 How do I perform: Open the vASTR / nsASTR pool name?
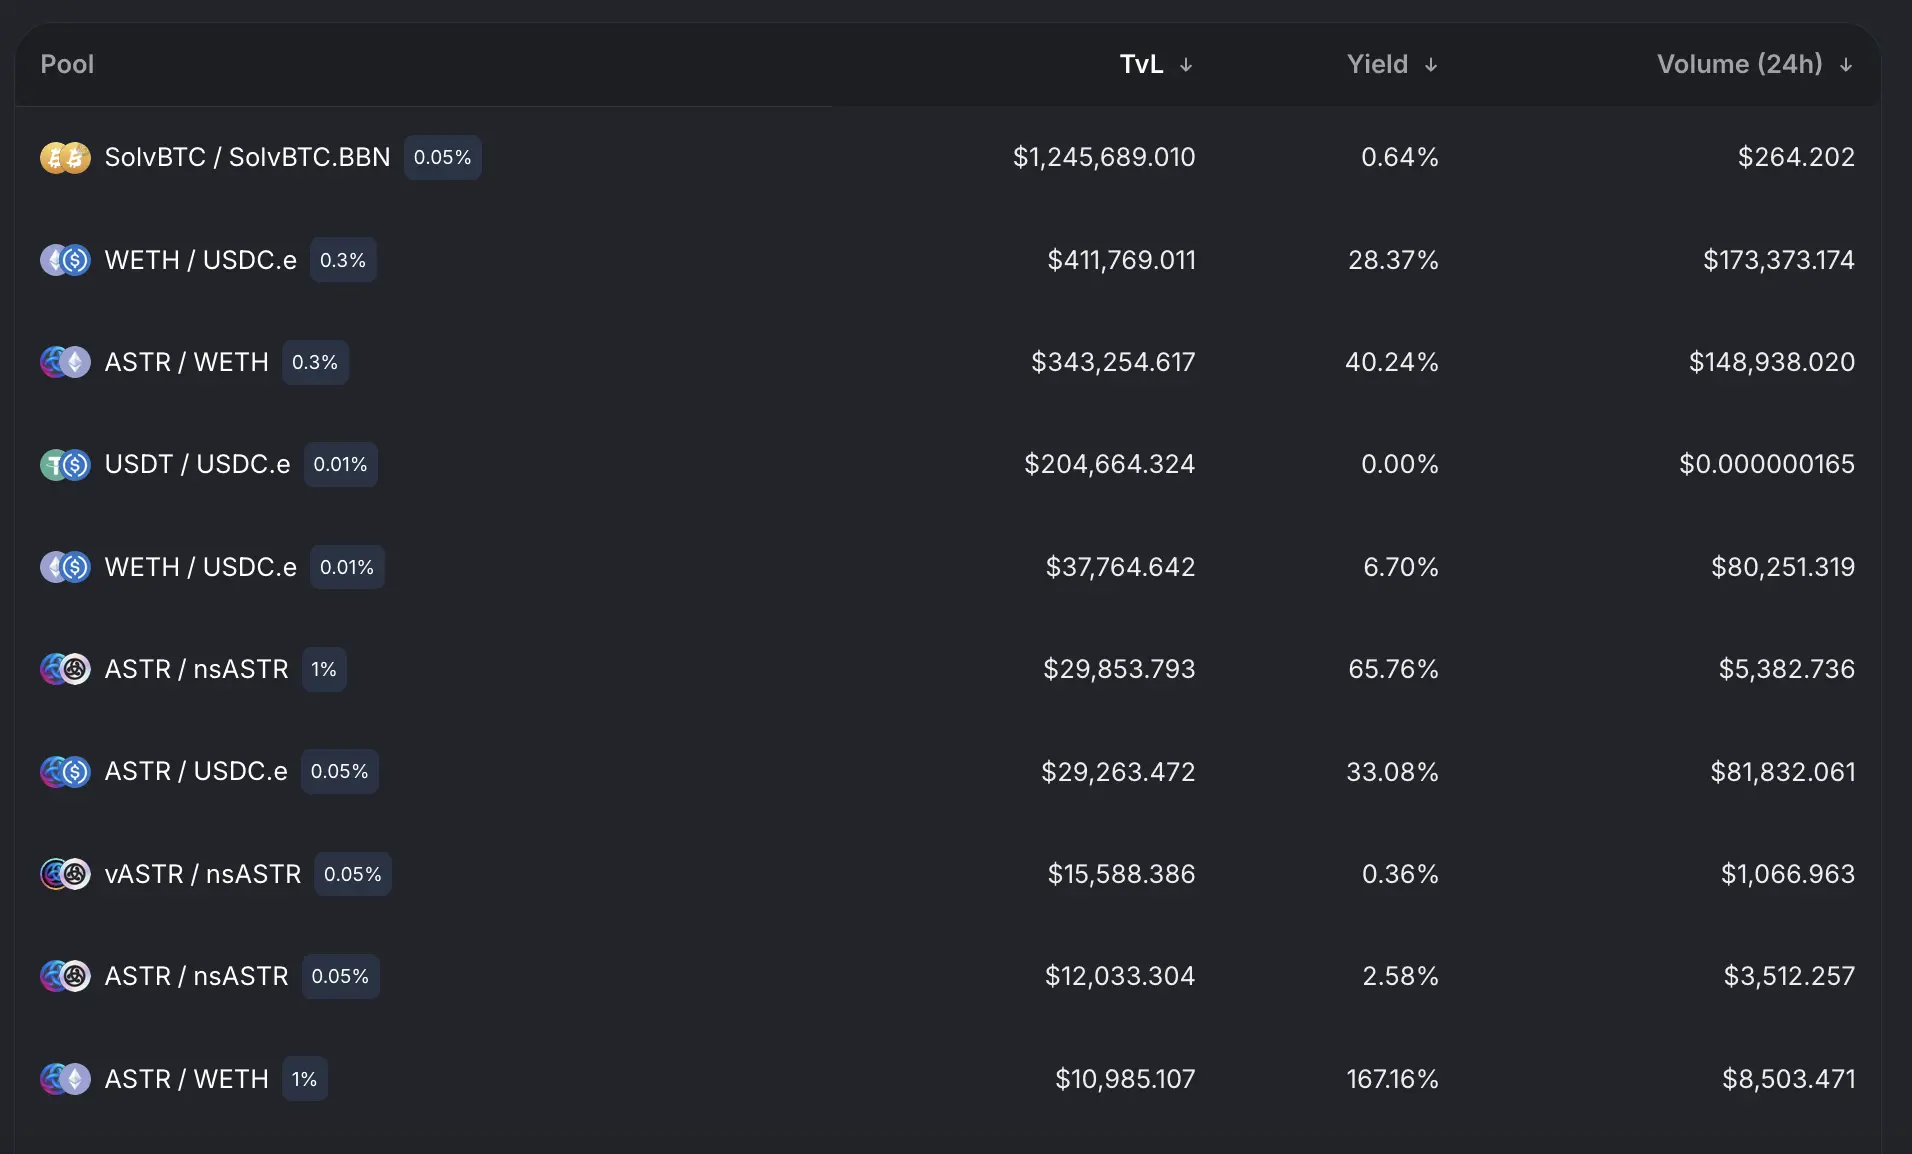point(203,874)
